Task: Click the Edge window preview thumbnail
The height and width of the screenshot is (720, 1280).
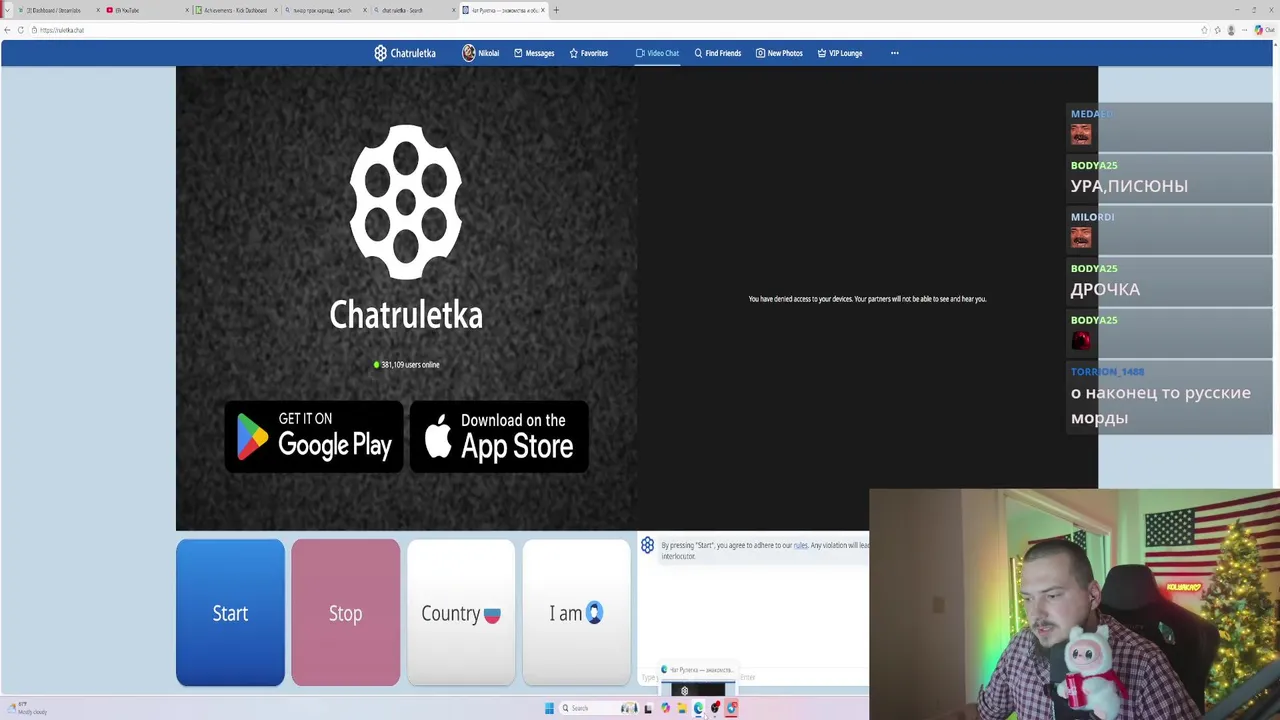Action: (x=698, y=681)
